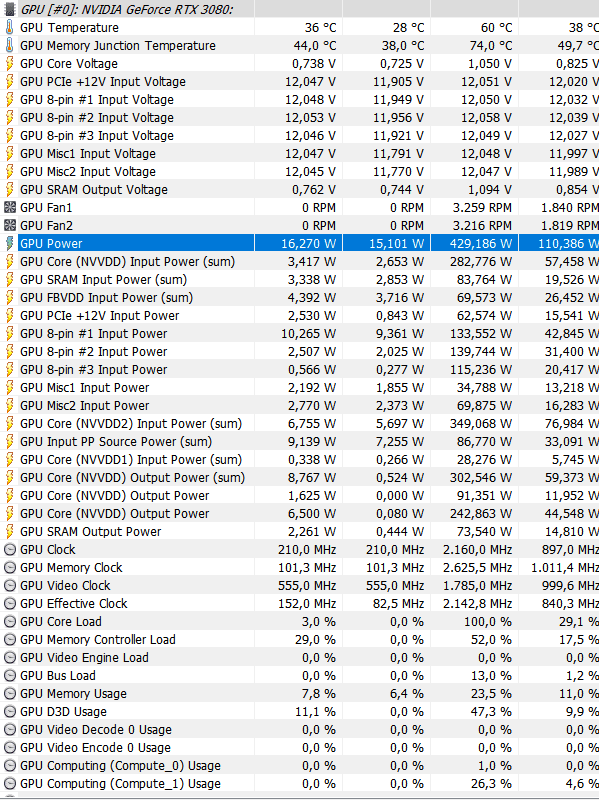Image resolution: width=599 pixels, height=800 pixels.
Task: Click clock icon beside GPU Clock row
Action: (10, 549)
